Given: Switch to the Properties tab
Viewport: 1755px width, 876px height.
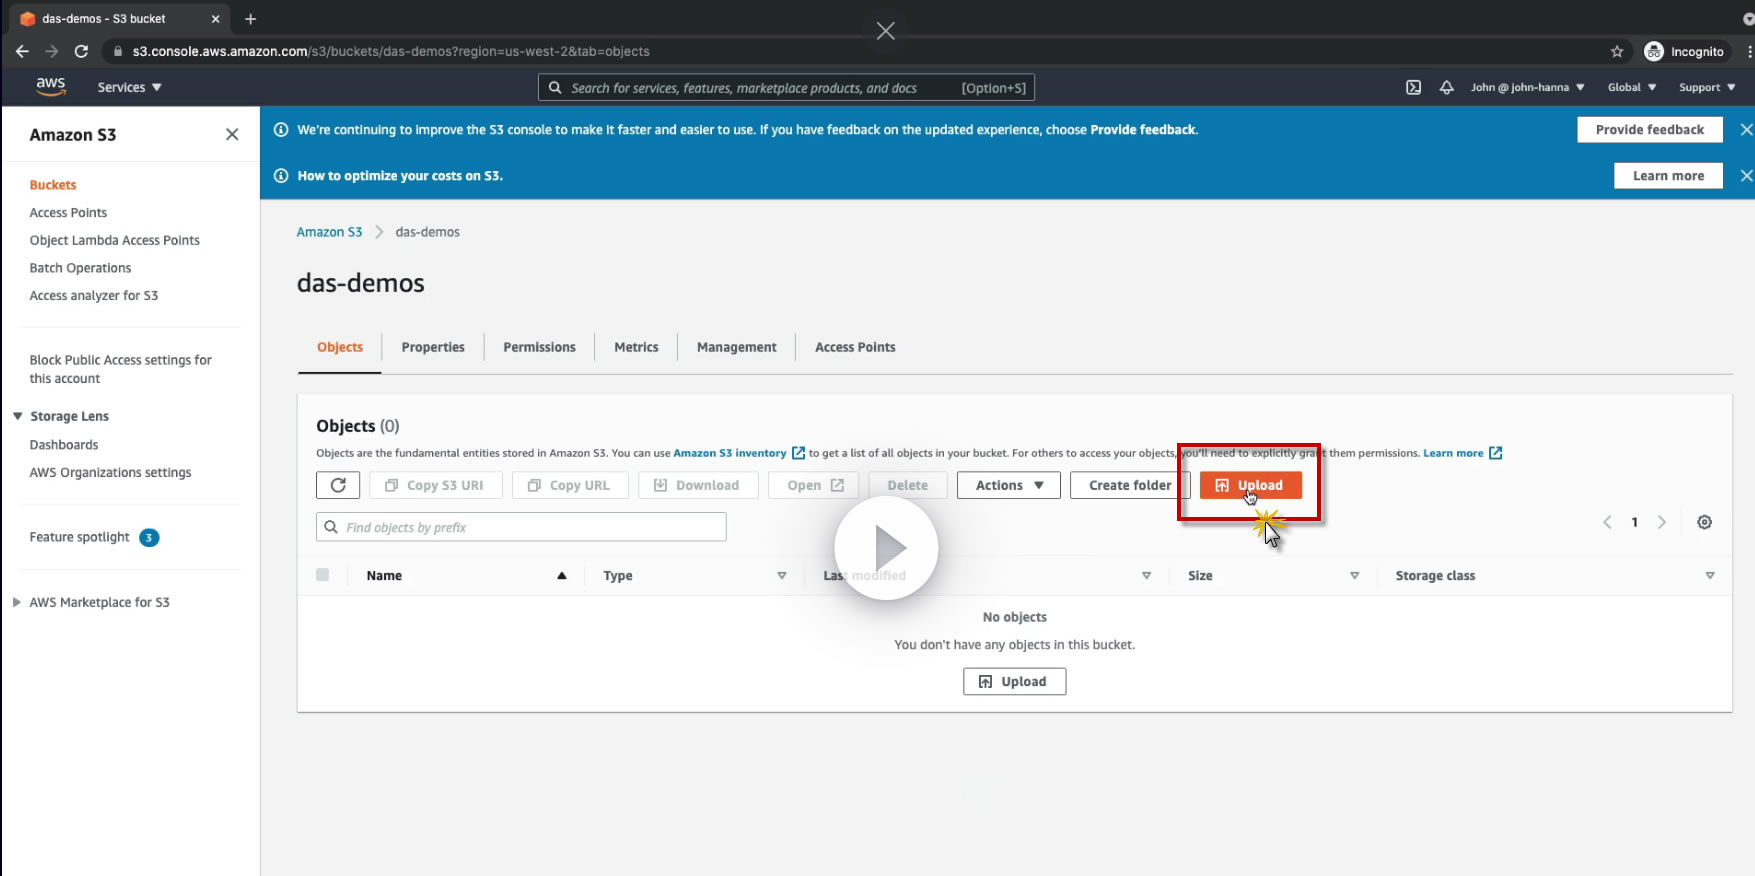Looking at the screenshot, I should coord(433,347).
